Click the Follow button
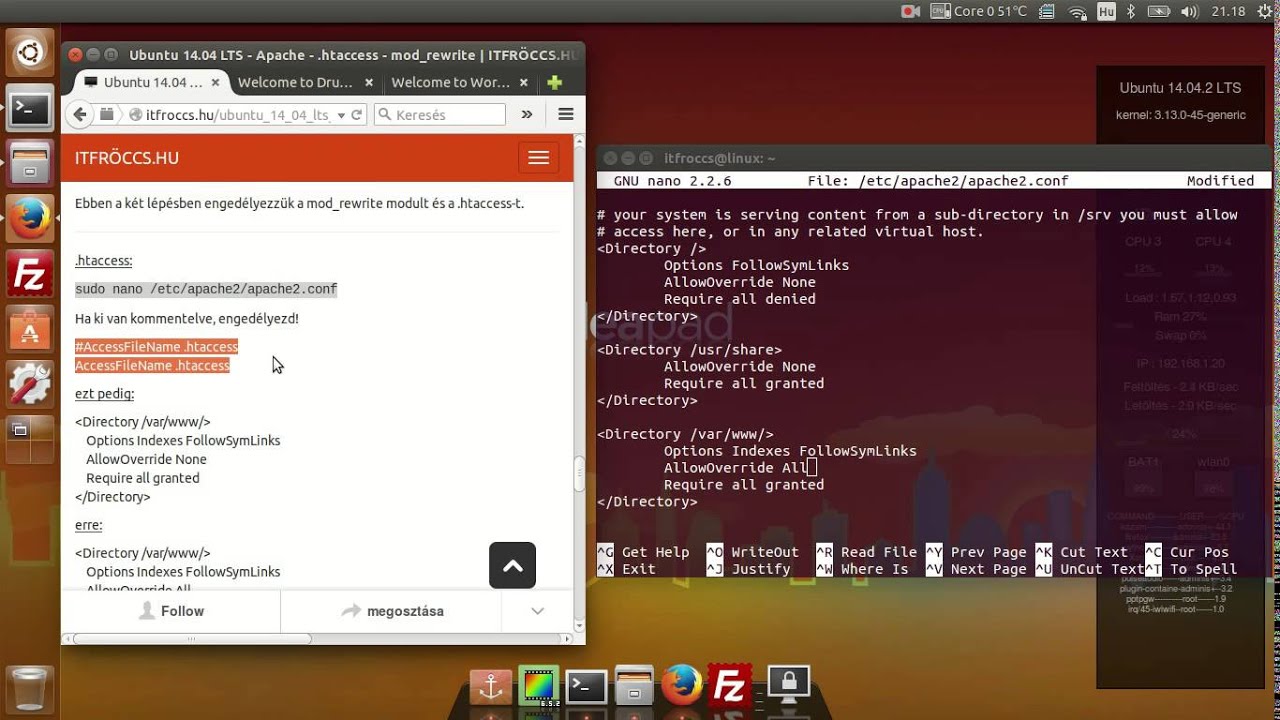This screenshot has width=1280, height=720. pyautogui.click(x=171, y=611)
